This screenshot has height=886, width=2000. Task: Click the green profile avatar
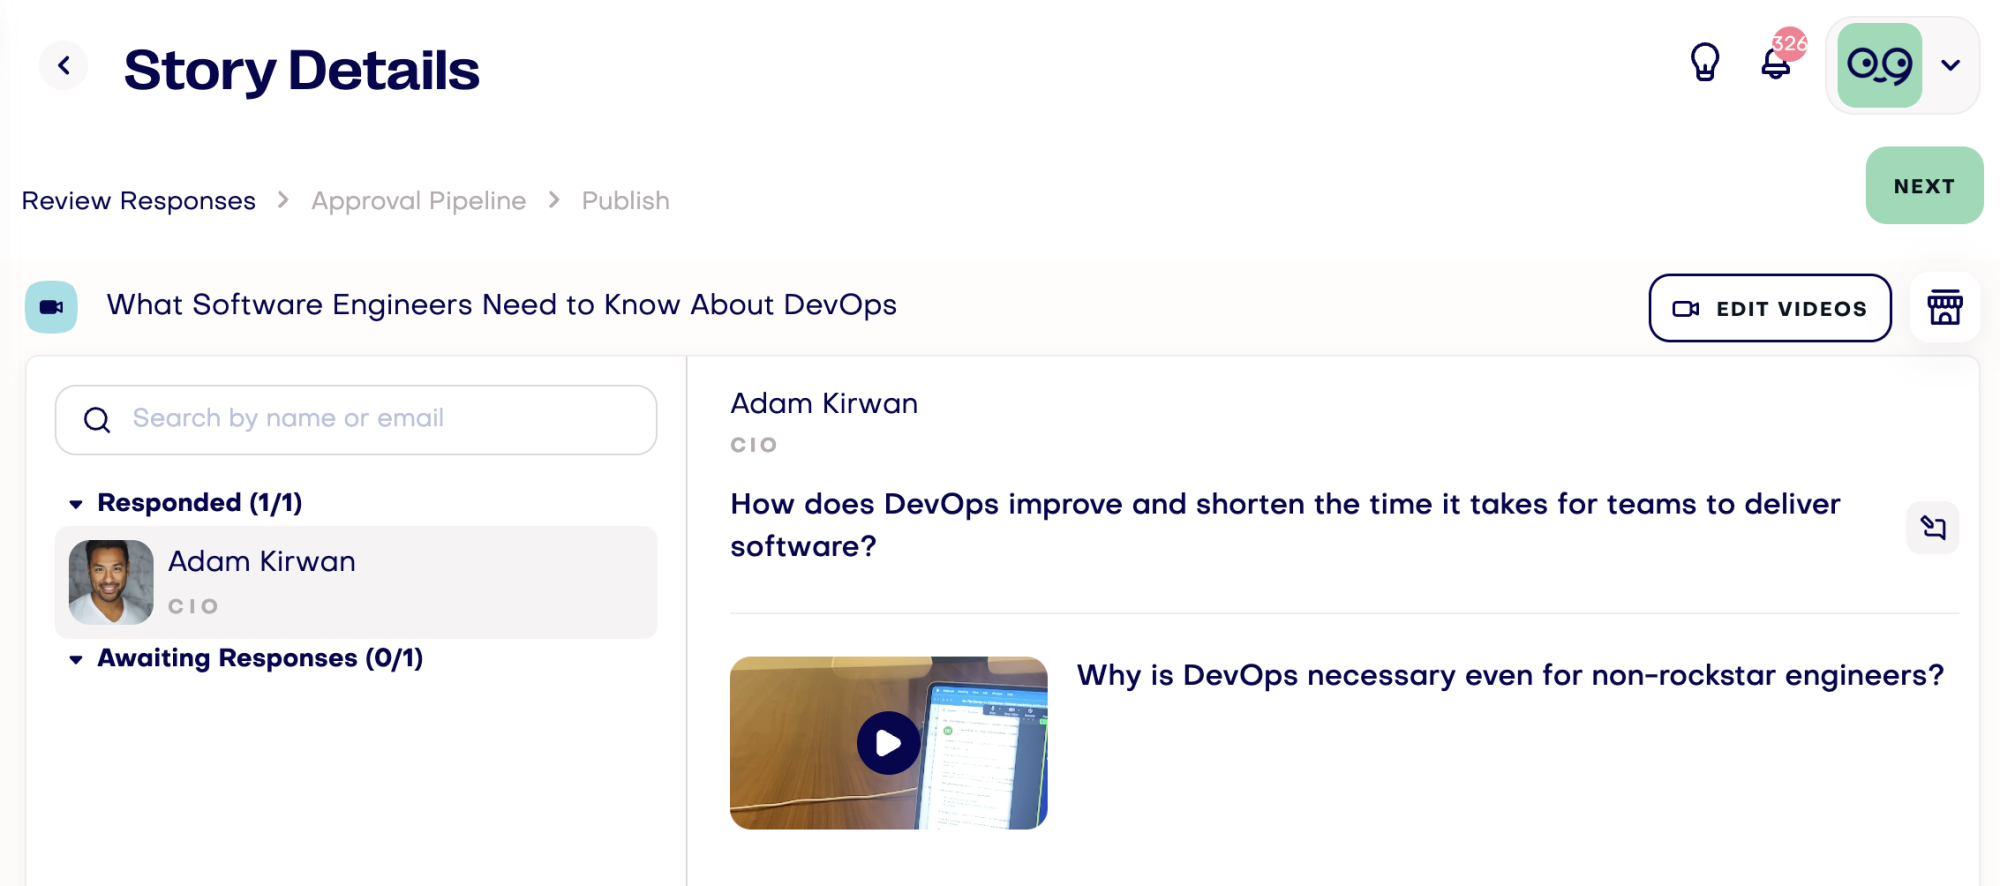point(1880,65)
